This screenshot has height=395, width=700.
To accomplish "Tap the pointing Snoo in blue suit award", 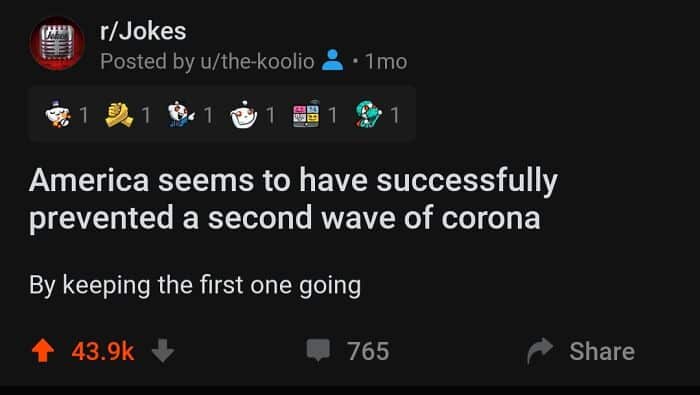I will tap(181, 115).
